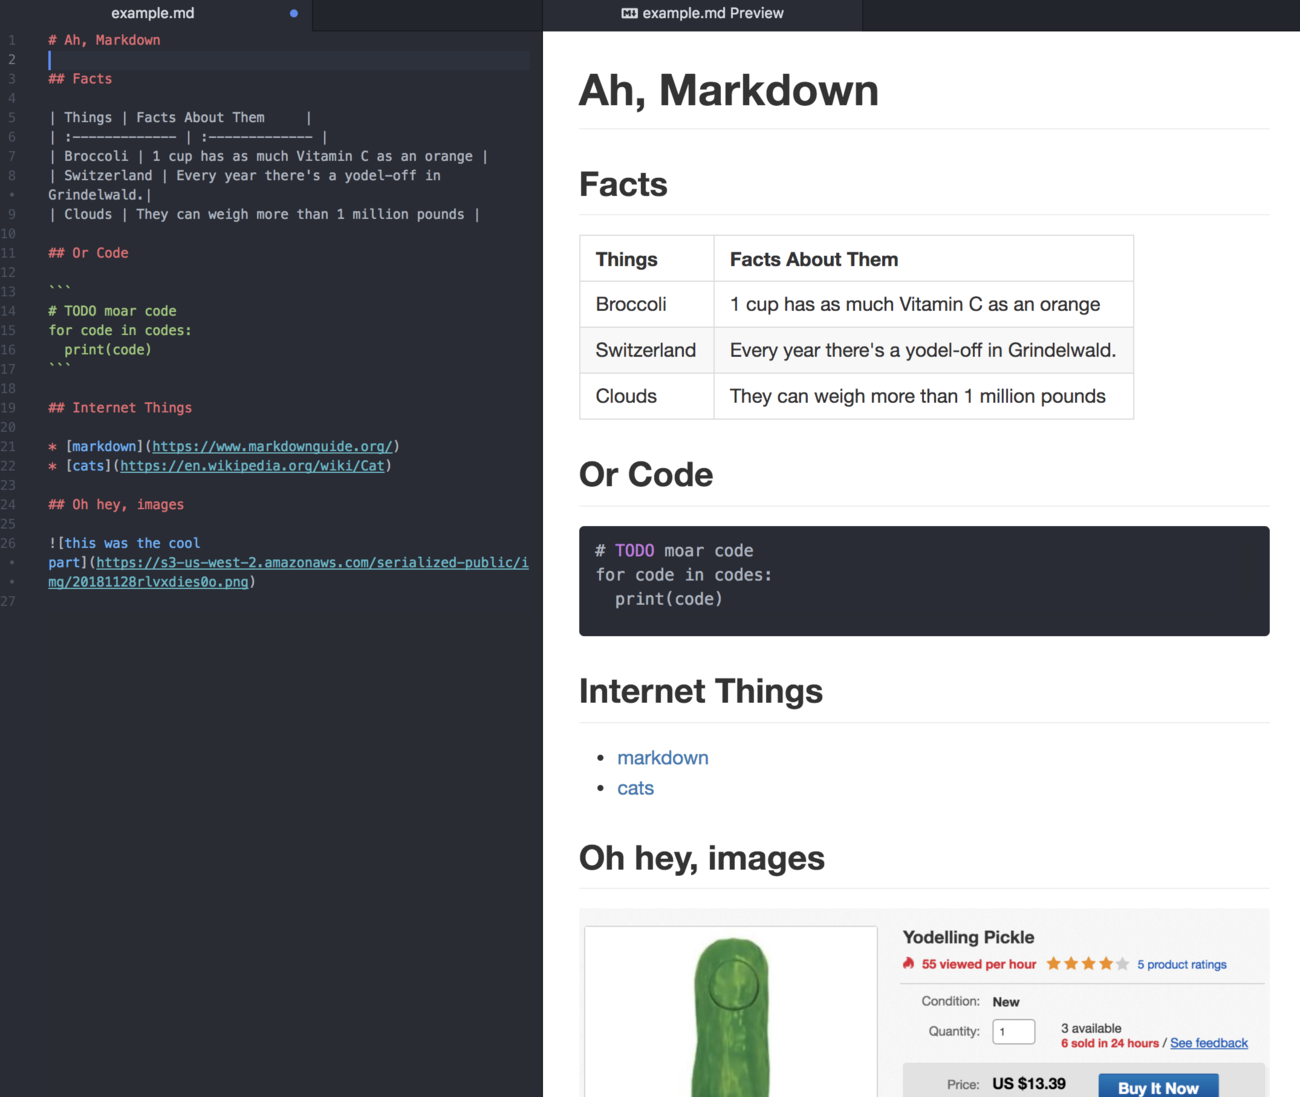Click TODO keyword in preview code block
The image size is (1300, 1097).
click(635, 551)
